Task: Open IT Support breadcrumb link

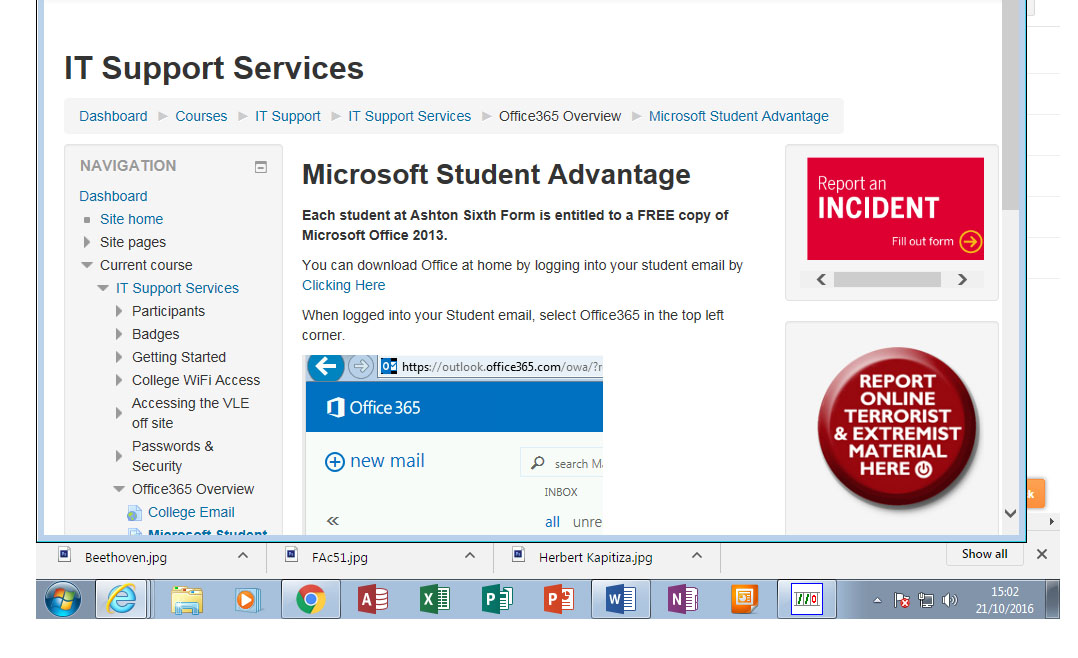Action: coord(287,116)
